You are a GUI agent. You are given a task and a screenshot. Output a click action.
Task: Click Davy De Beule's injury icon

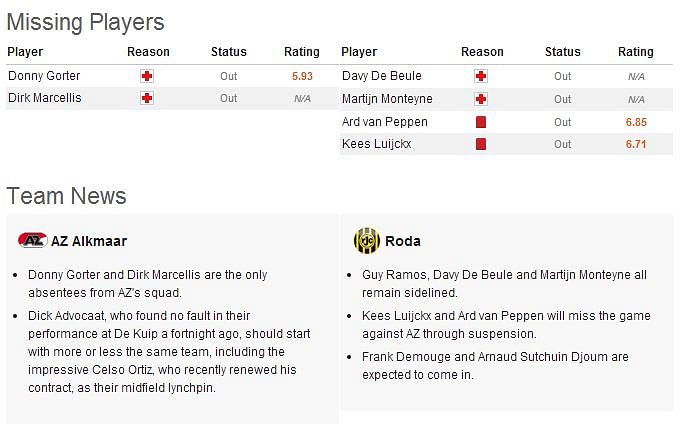point(481,76)
